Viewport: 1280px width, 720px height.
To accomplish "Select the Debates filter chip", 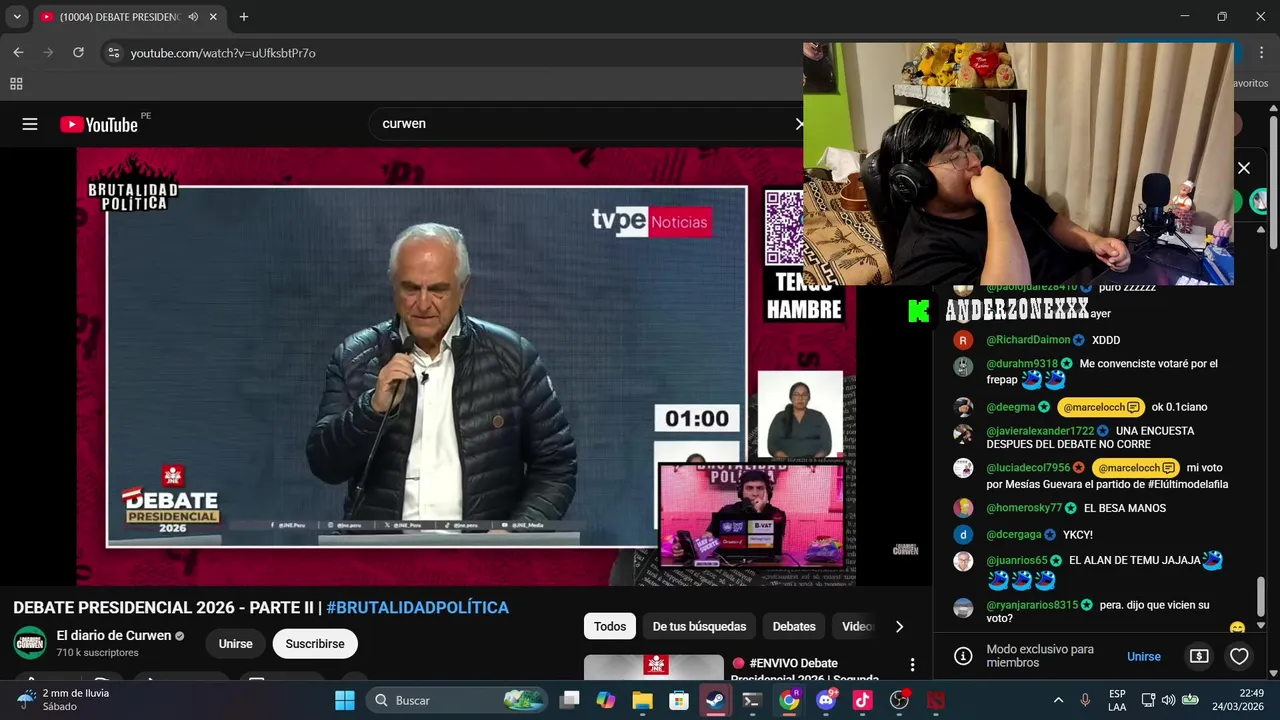I will click(x=794, y=626).
